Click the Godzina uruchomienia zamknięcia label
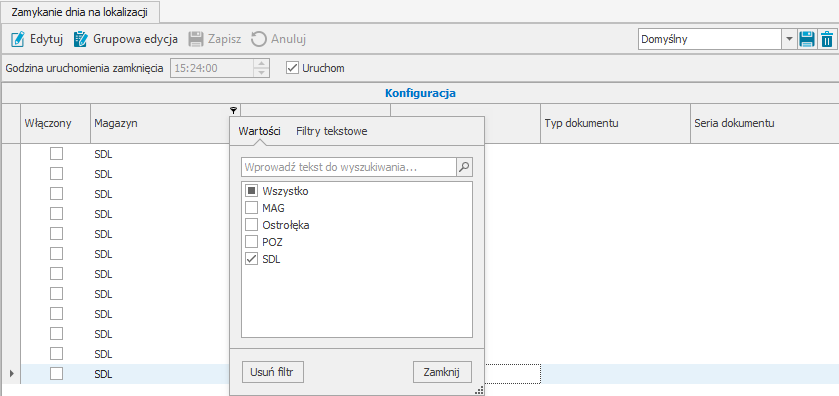 click(x=85, y=68)
